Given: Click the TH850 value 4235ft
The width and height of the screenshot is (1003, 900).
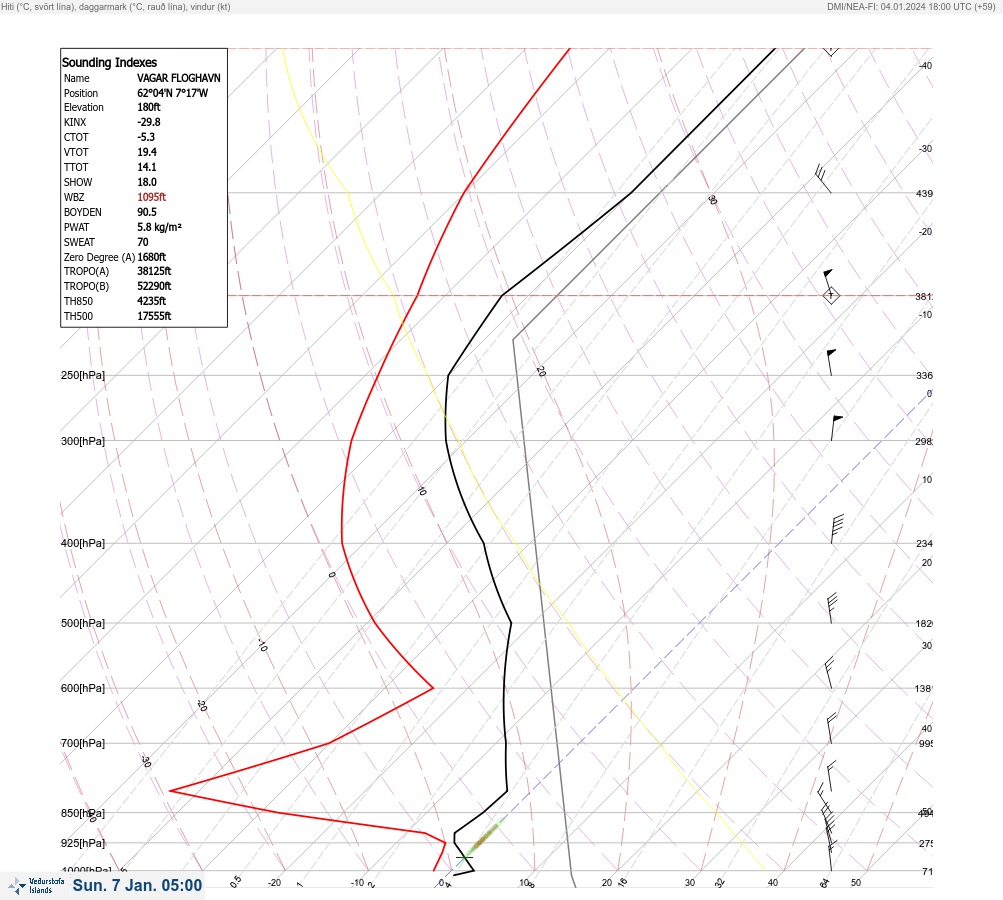Looking at the screenshot, I should tap(152, 301).
